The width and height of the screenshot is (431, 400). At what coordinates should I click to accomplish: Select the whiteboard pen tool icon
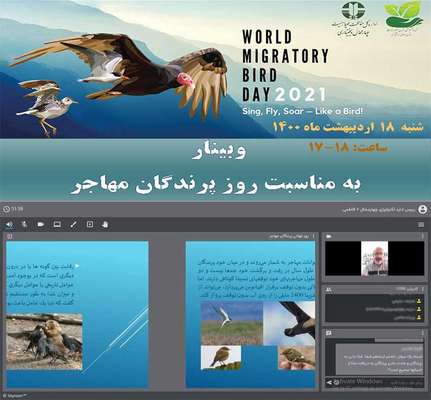(73, 224)
